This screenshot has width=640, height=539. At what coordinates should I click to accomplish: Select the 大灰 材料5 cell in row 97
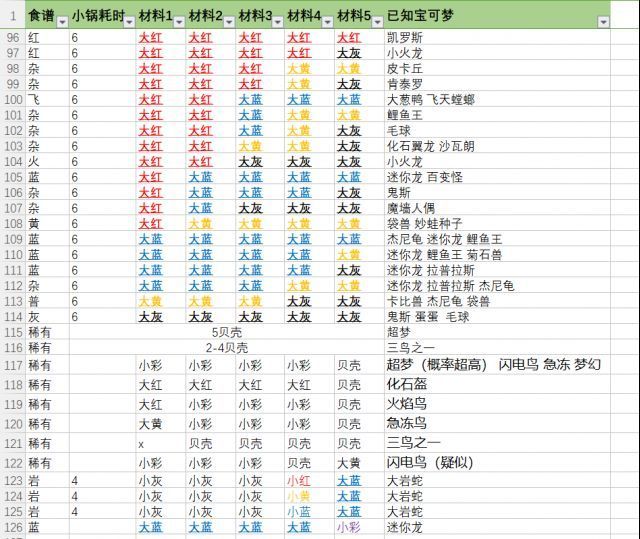click(x=359, y=53)
